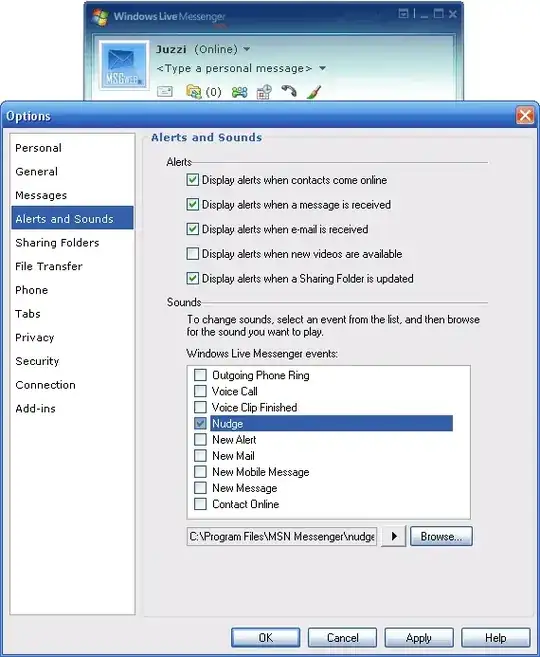This screenshot has width=540, height=657.
Task: Click the 'Type a personal message' field
Action: coord(234,68)
